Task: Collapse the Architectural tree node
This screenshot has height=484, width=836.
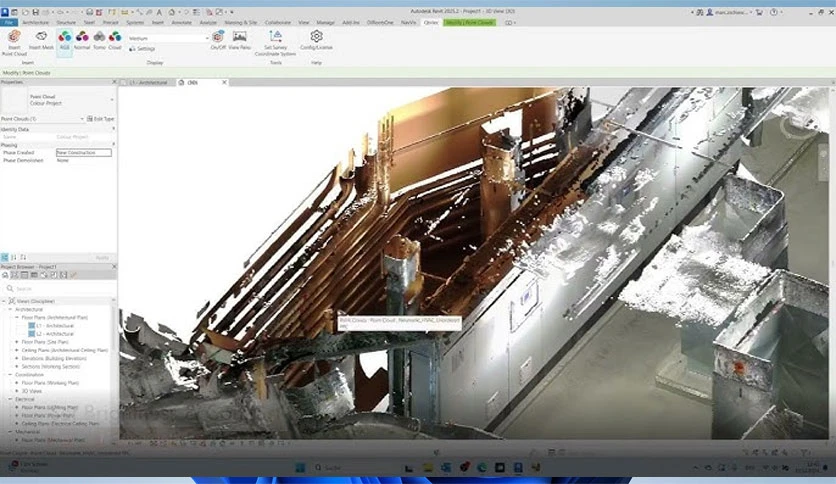Action: [10, 309]
